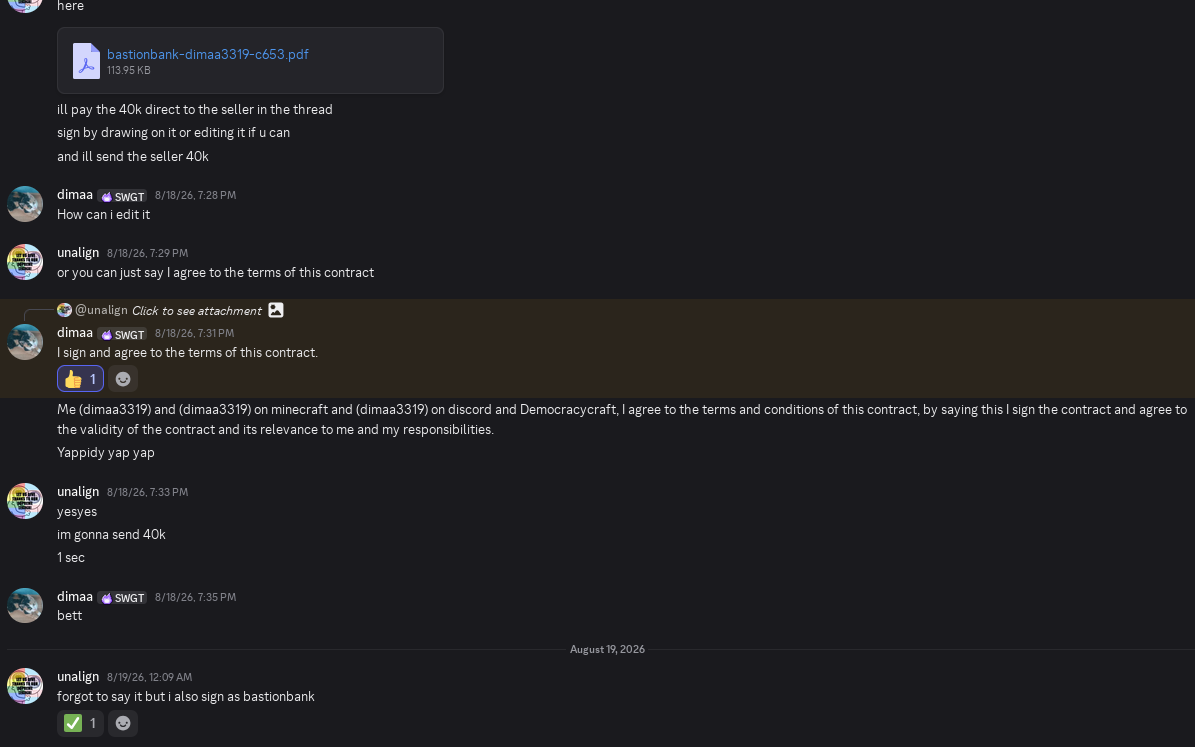This screenshot has width=1195, height=747.
Task: Click the SWGT tag on the 7:35 PM message
Action: 122,598
